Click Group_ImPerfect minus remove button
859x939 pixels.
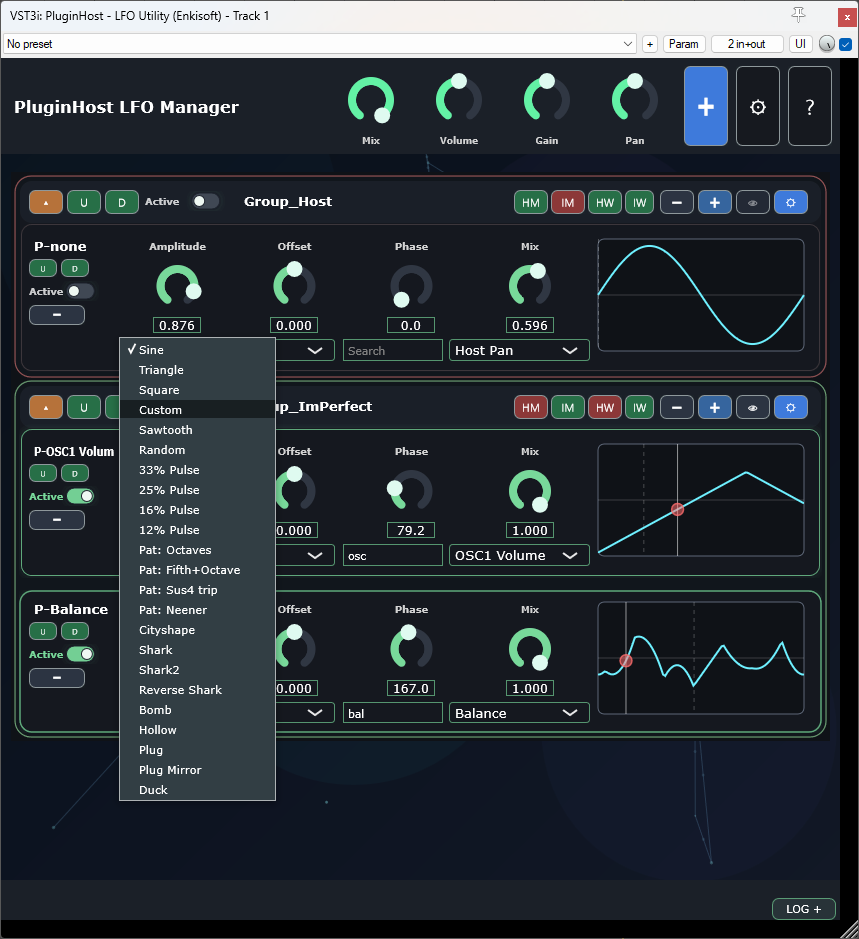click(x=677, y=408)
